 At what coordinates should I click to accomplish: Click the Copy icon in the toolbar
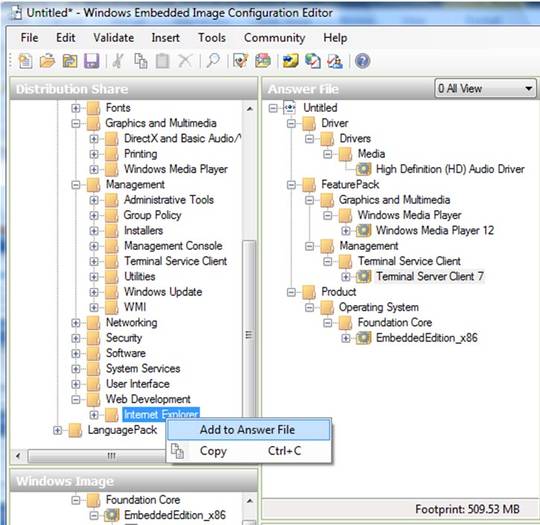(x=141, y=61)
